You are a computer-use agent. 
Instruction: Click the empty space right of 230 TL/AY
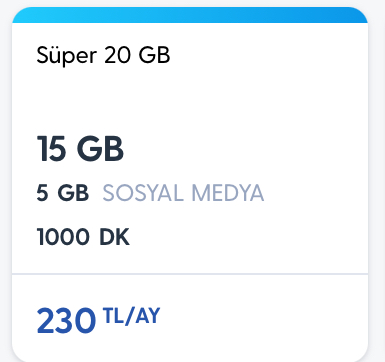point(263,320)
